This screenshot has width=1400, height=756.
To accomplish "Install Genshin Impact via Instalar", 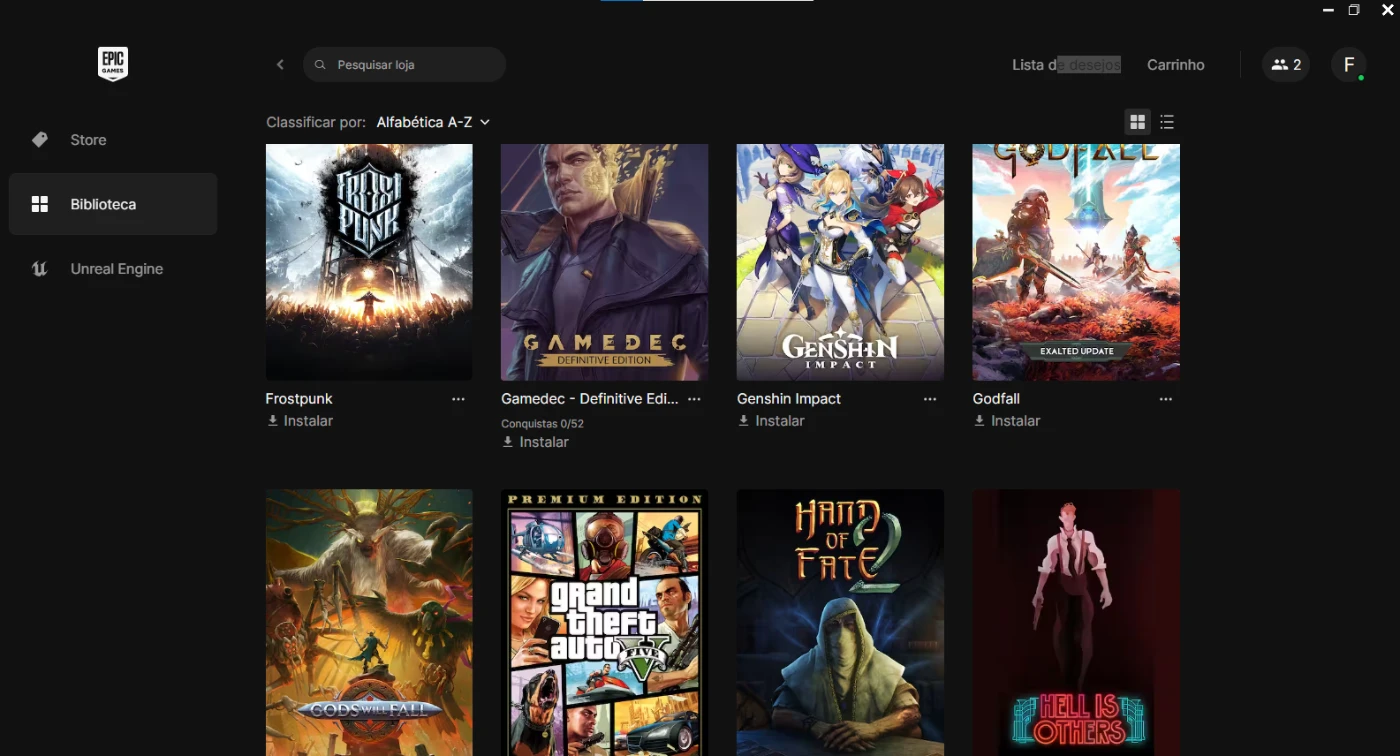I will tap(771, 421).
